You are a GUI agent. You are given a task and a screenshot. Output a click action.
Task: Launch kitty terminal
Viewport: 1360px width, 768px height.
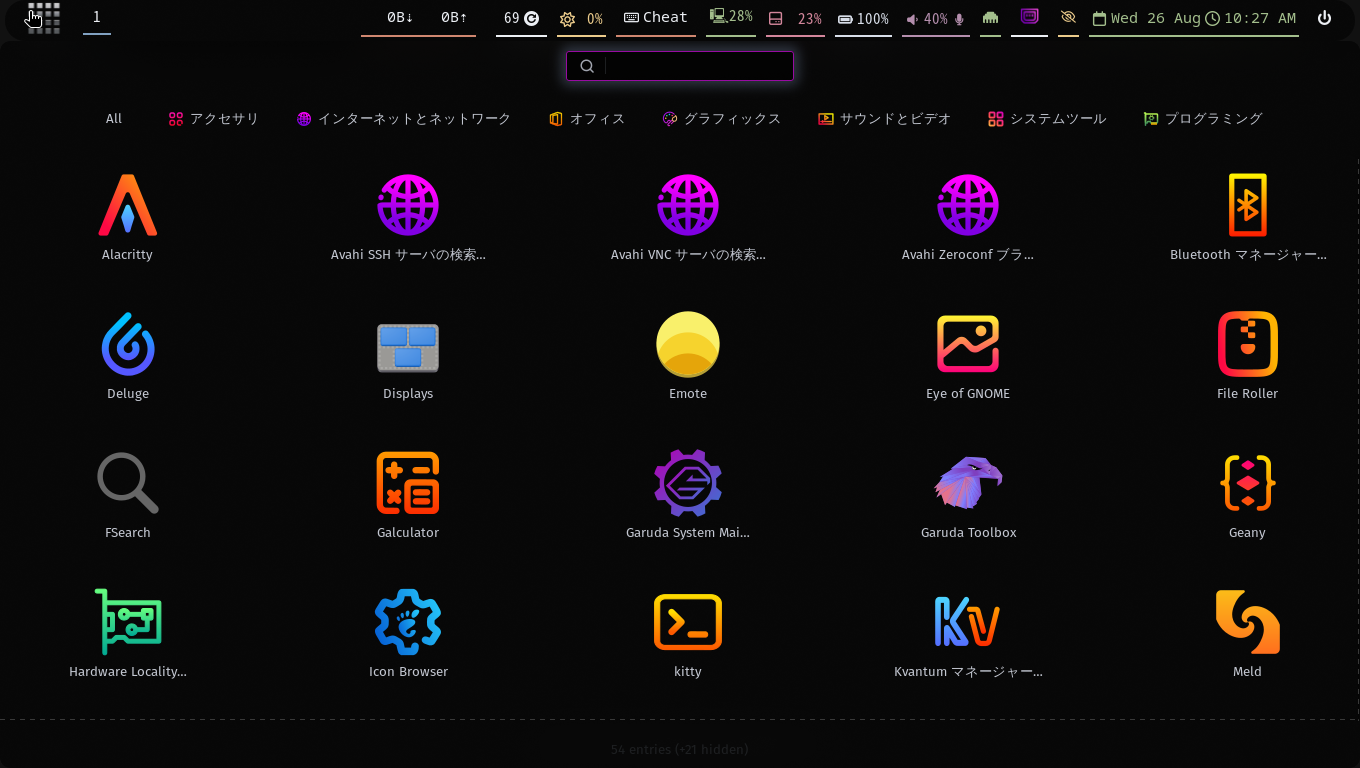tap(688, 635)
